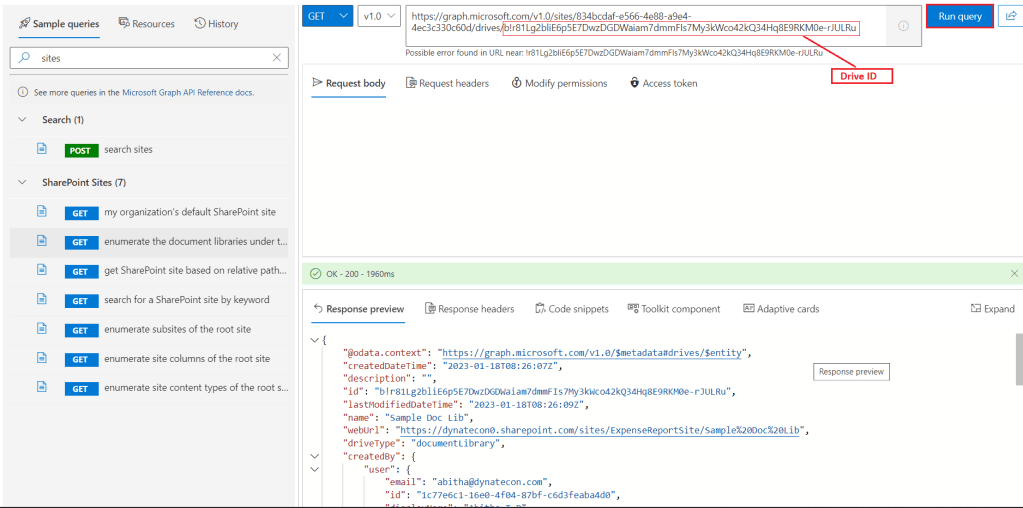Open the Code snippets tab
The height and width of the screenshot is (508, 1023).
[571, 309]
